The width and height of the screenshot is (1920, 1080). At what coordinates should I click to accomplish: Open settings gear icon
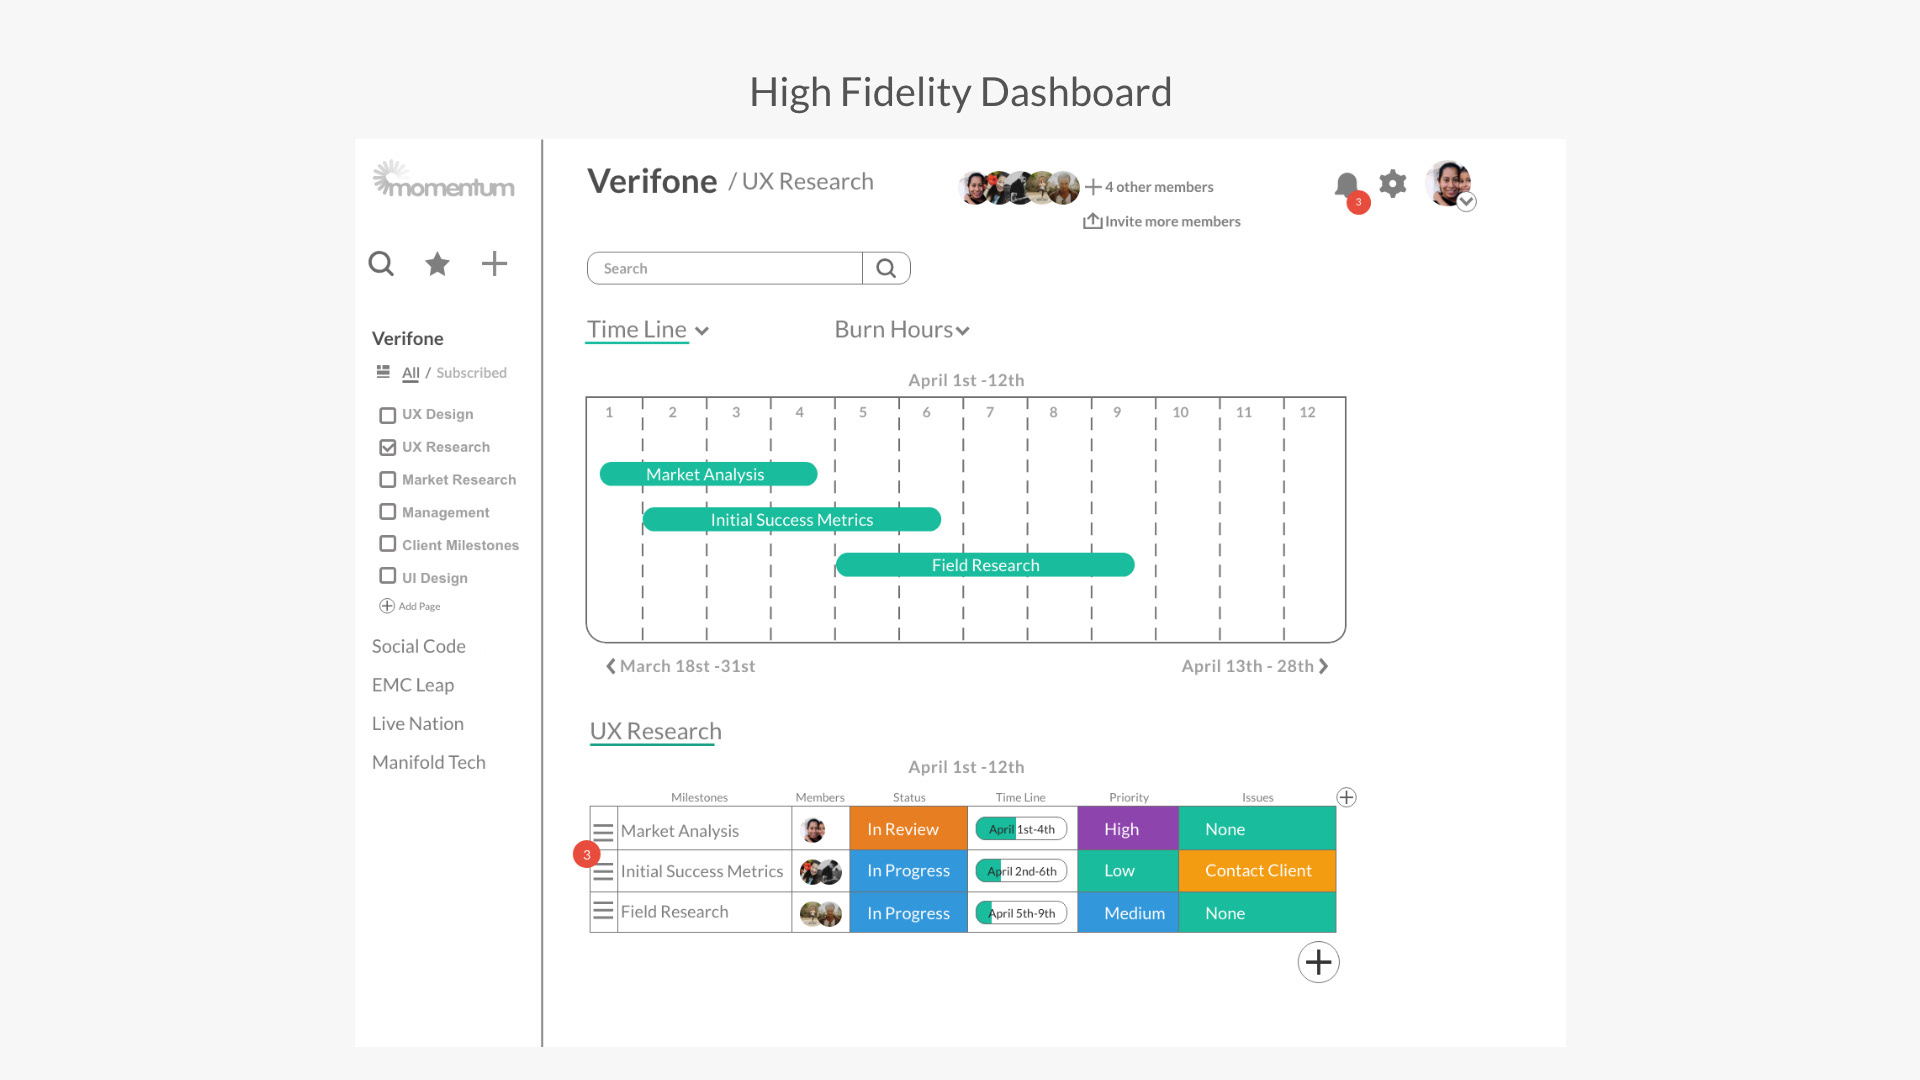click(x=1393, y=183)
